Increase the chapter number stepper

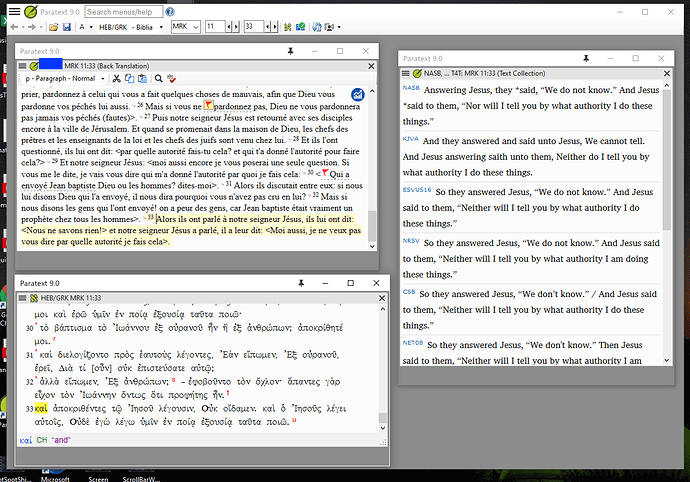pos(236,27)
